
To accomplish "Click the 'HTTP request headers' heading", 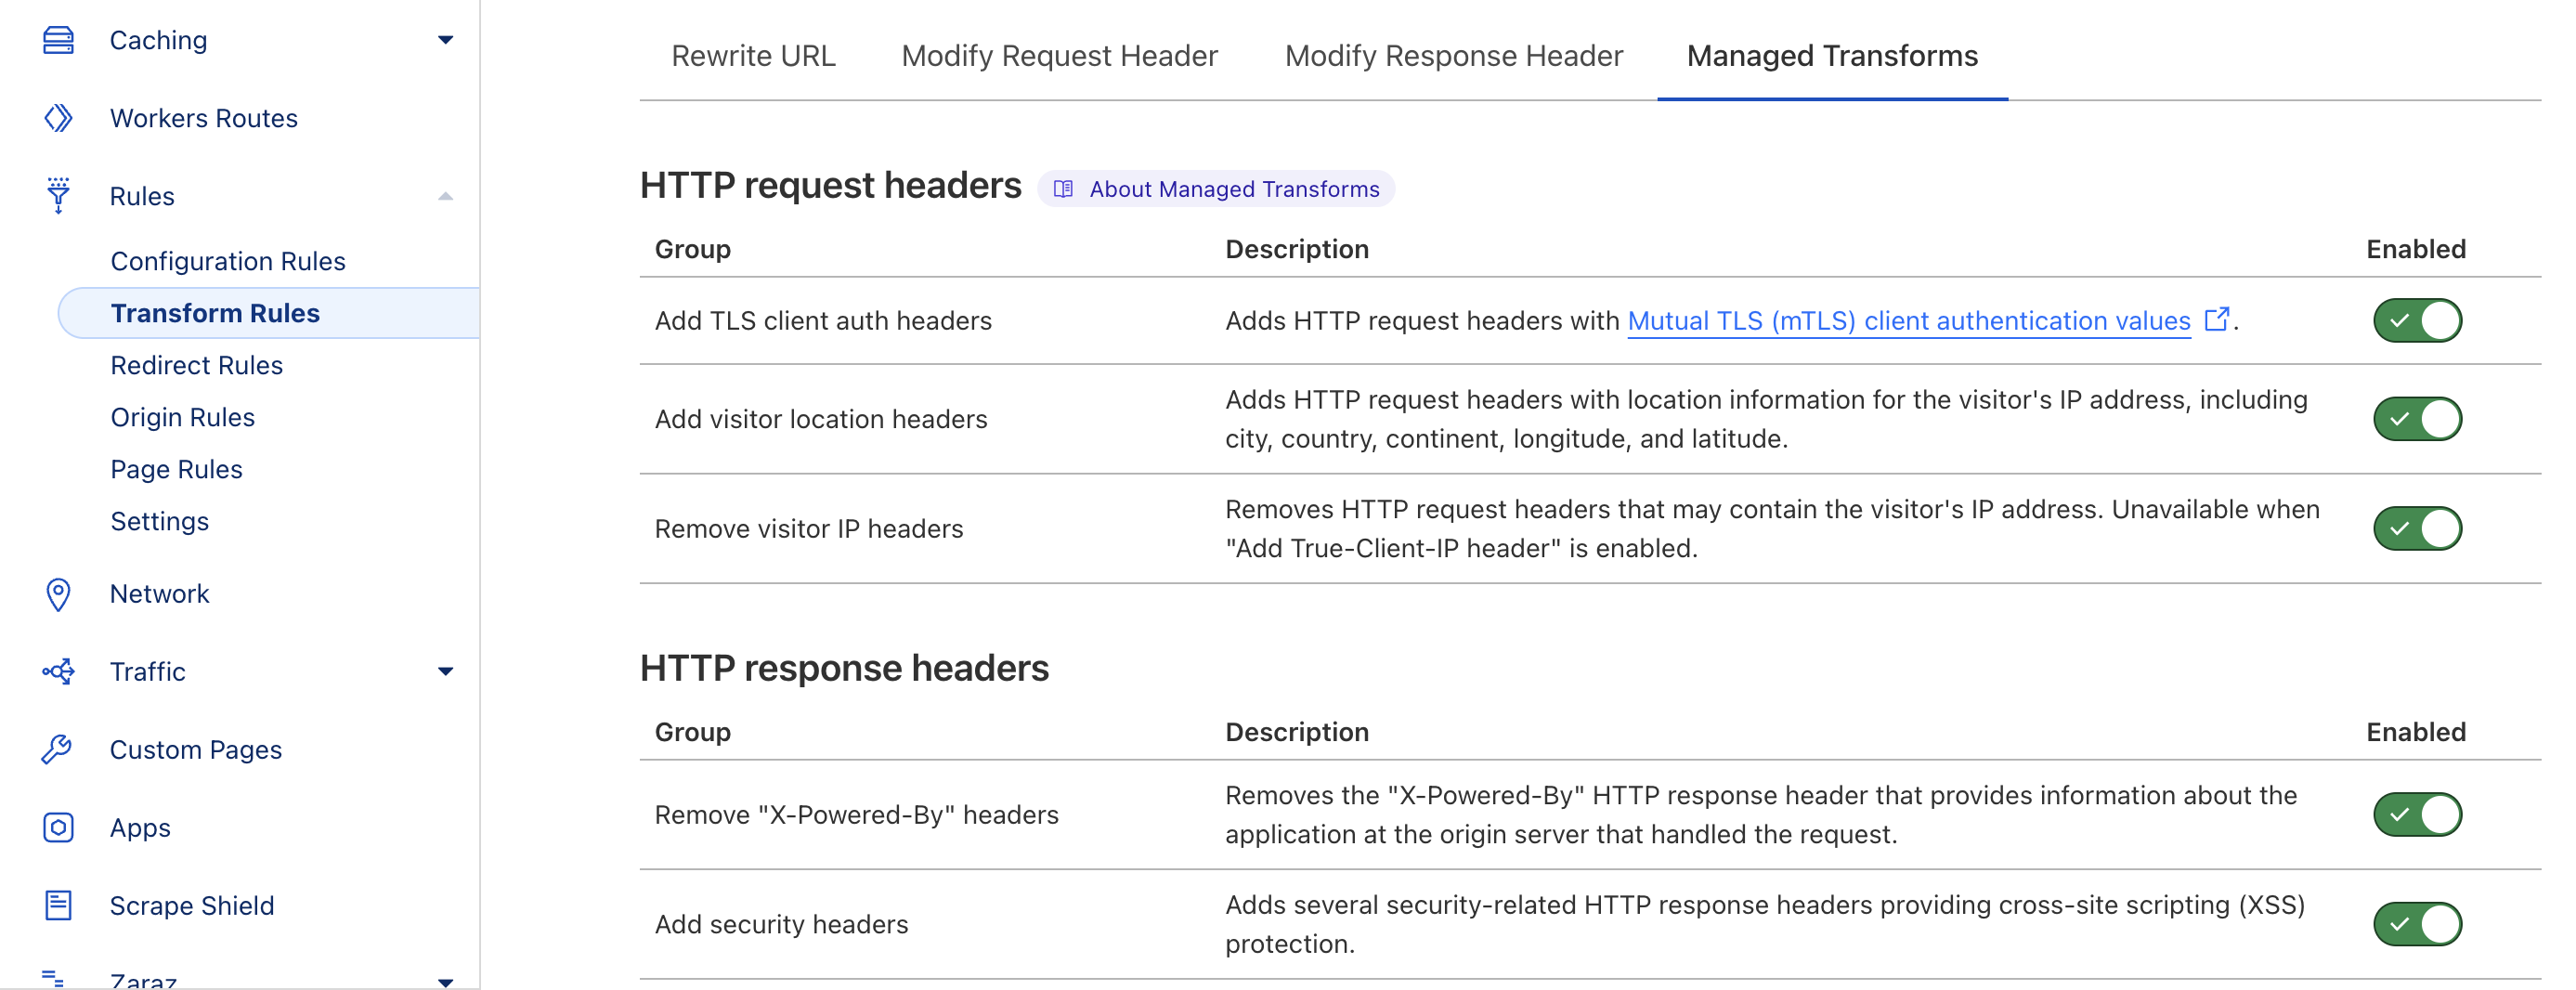I will [x=830, y=186].
